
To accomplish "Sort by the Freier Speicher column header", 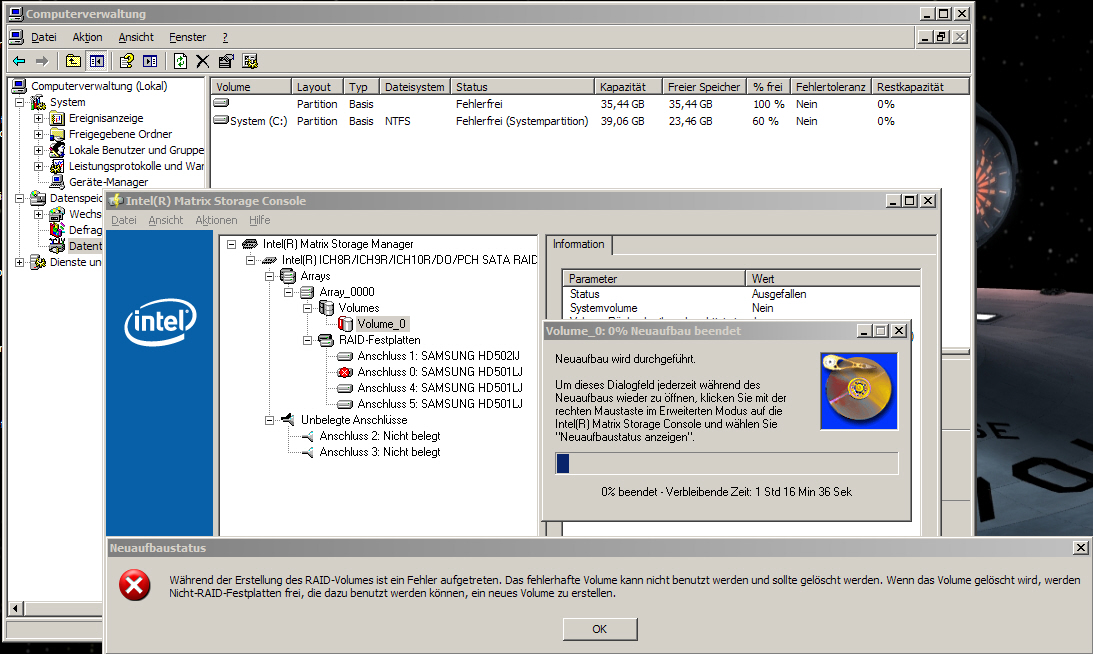I will [x=704, y=87].
